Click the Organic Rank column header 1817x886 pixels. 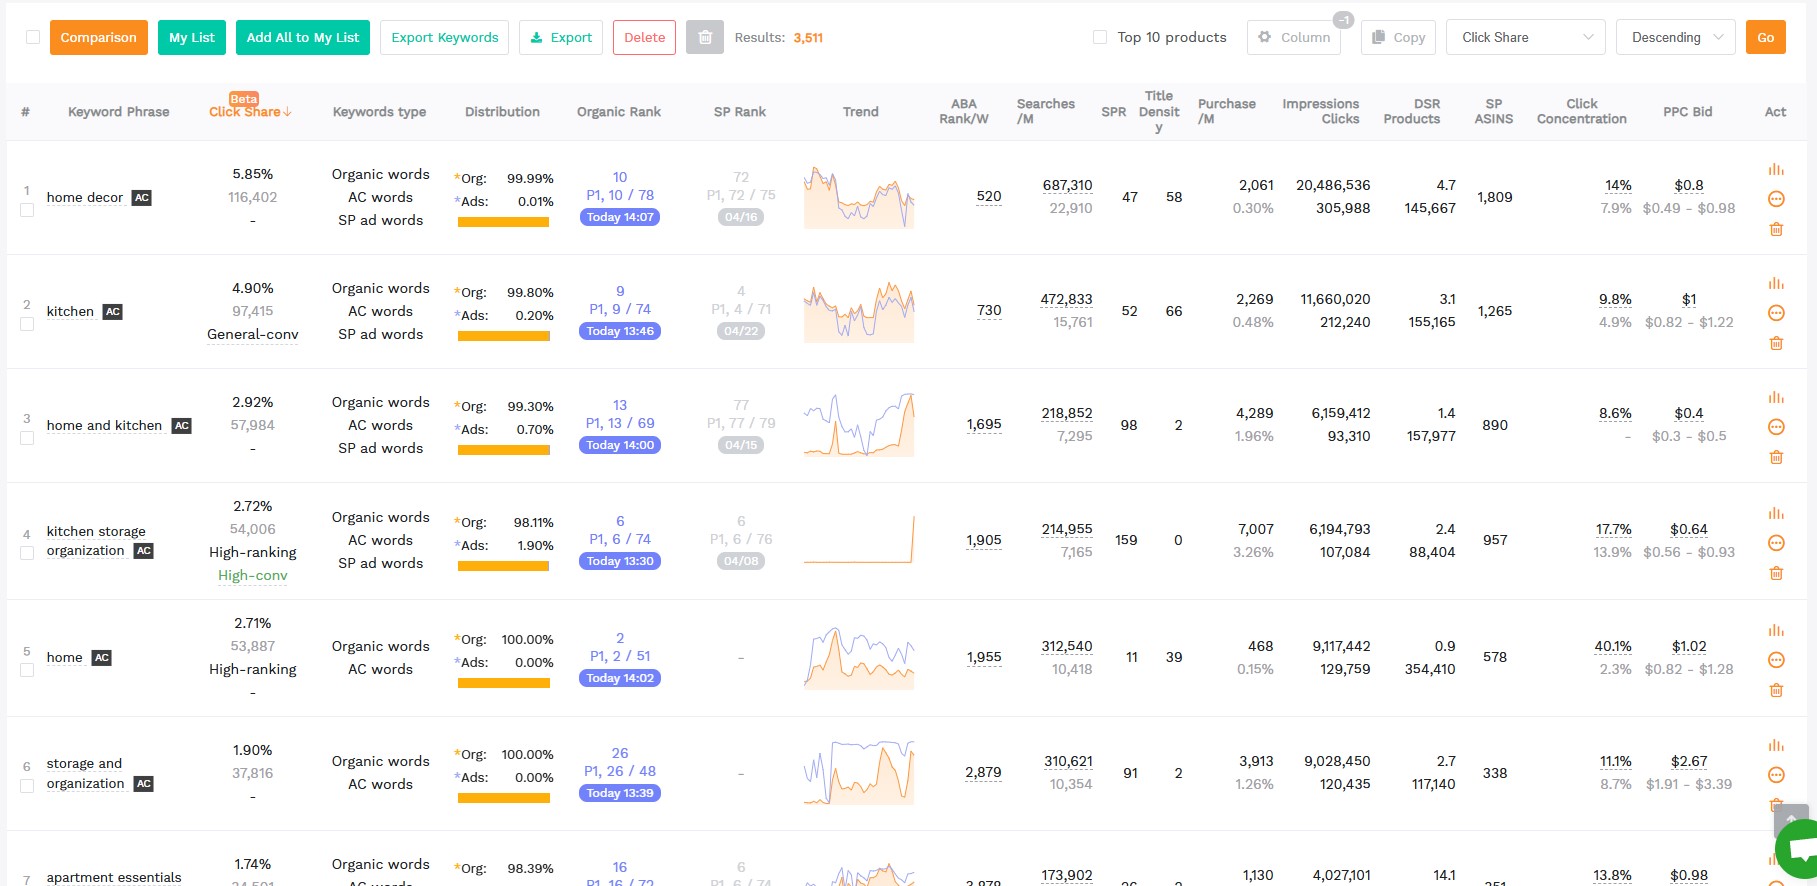pos(619,112)
